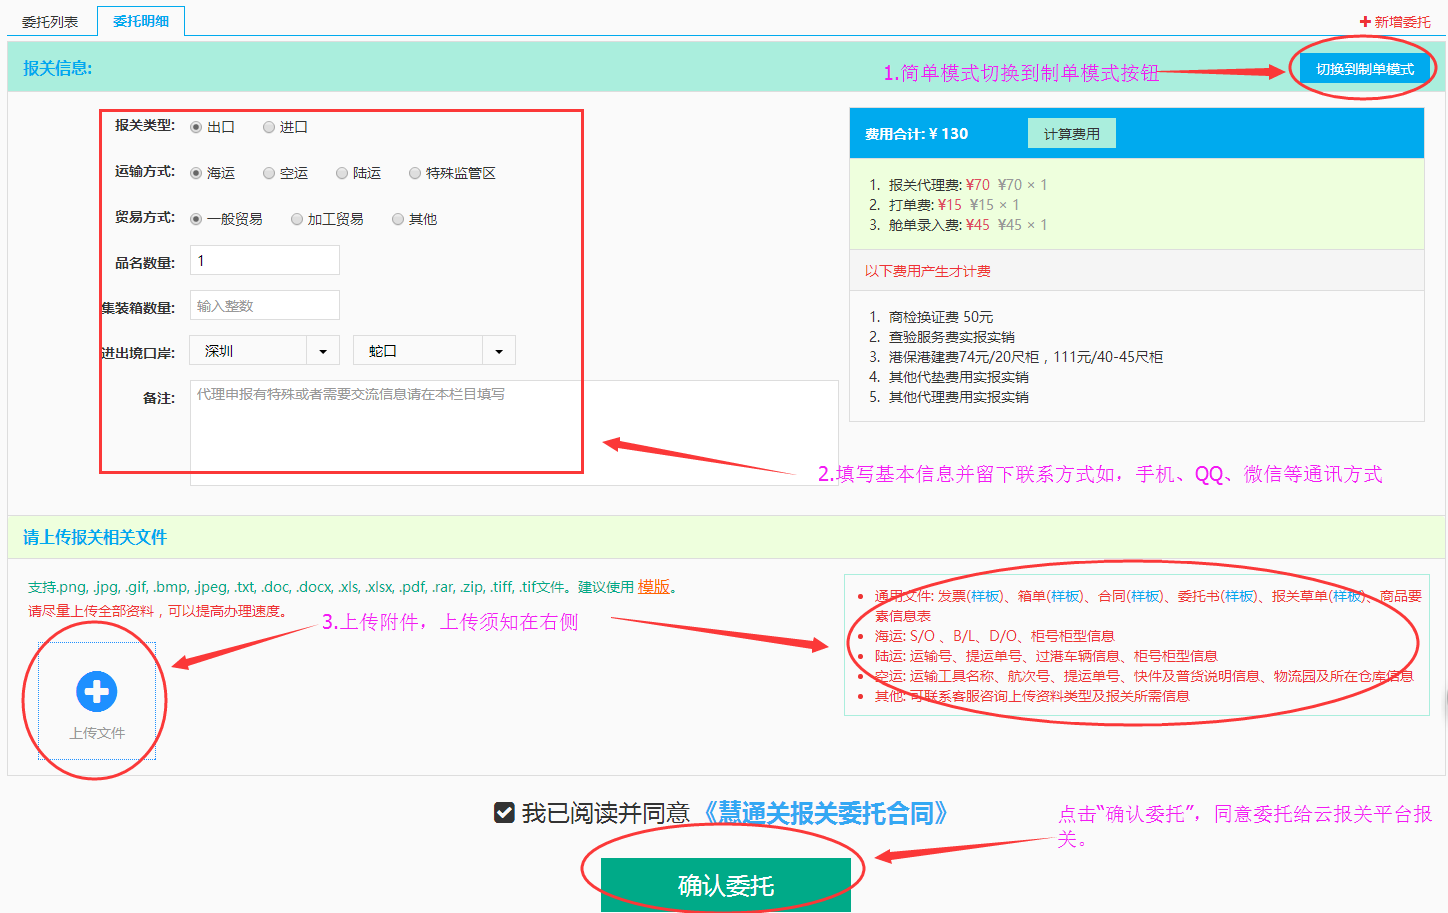The width and height of the screenshot is (1448, 913).
Task: Select the 进口 radio button
Action: 269,127
